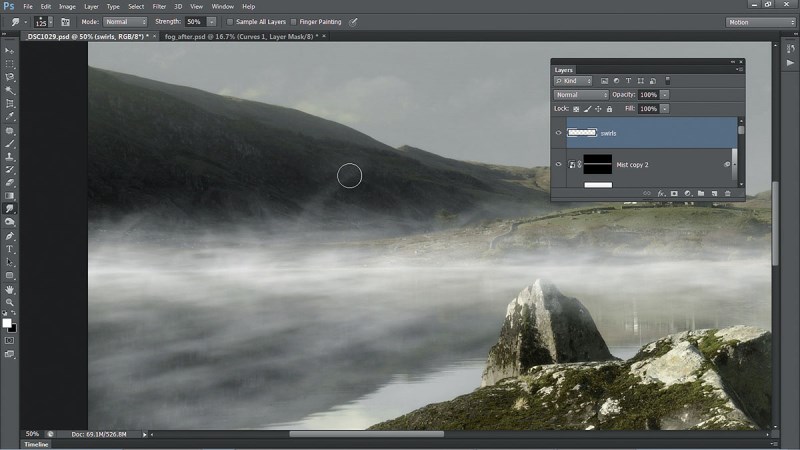The image size is (800, 450).
Task: Click the Opacity value field
Action: [648, 95]
